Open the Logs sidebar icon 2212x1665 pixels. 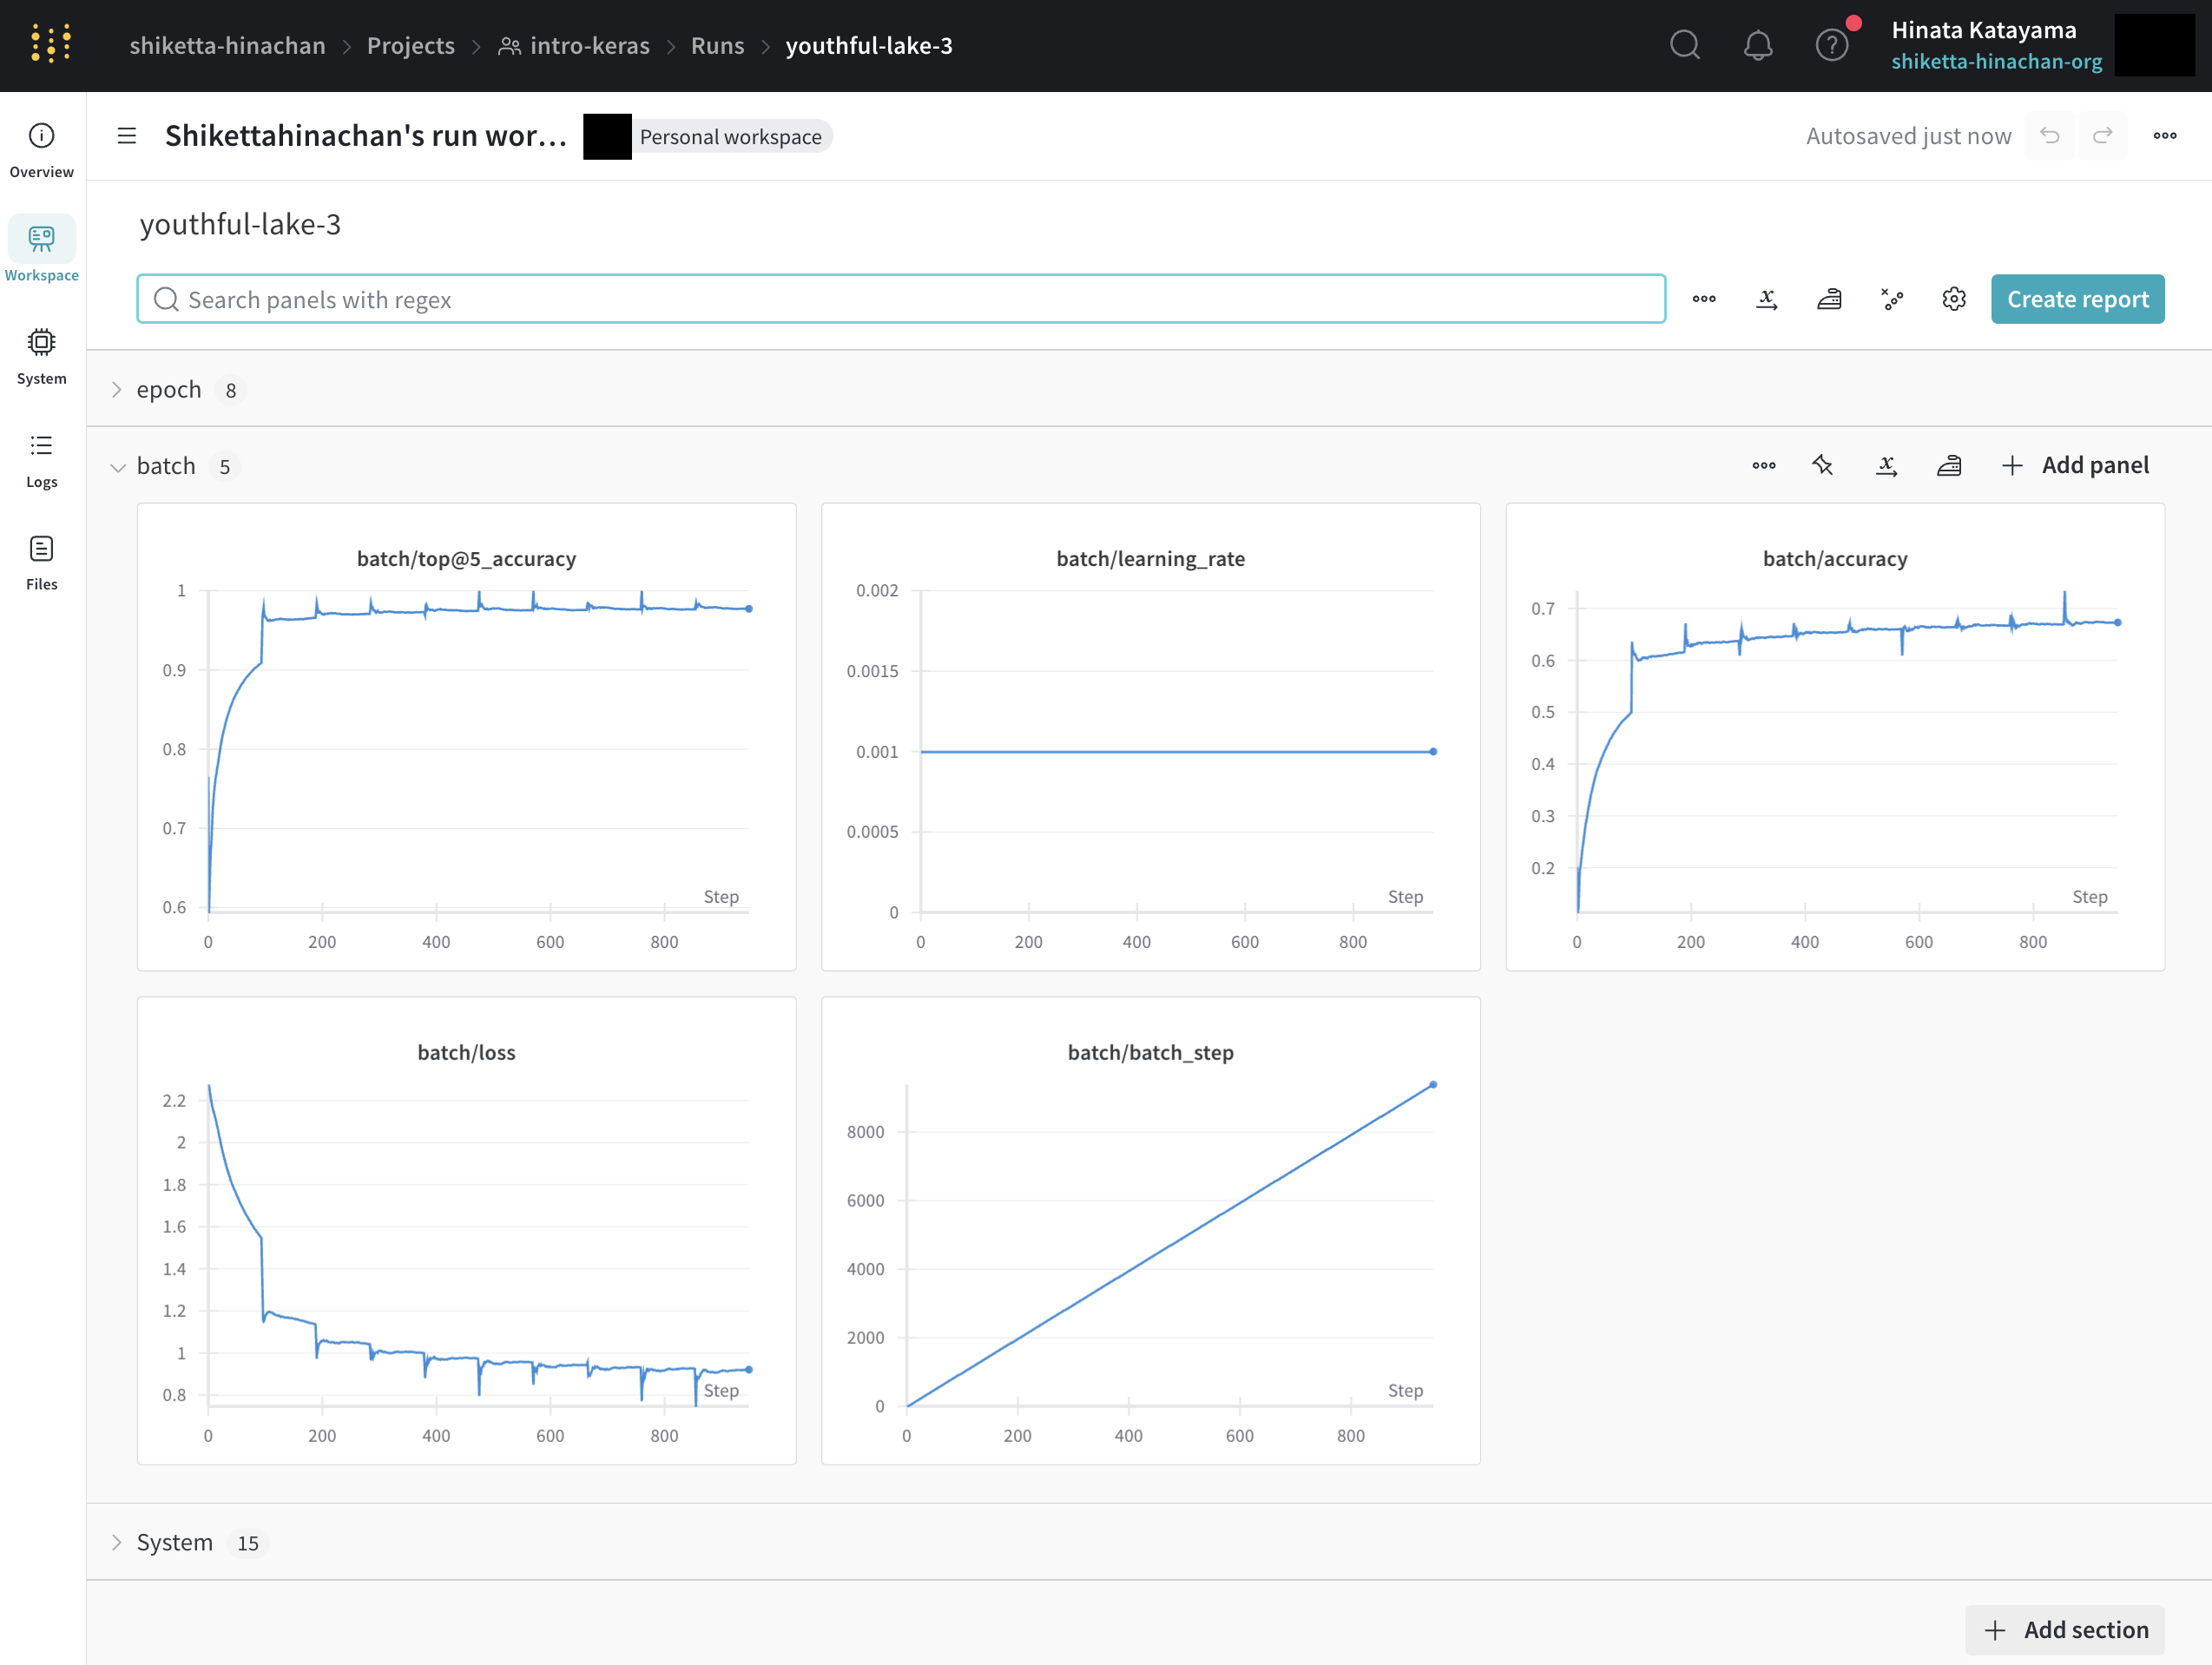click(x=41, y=459)
